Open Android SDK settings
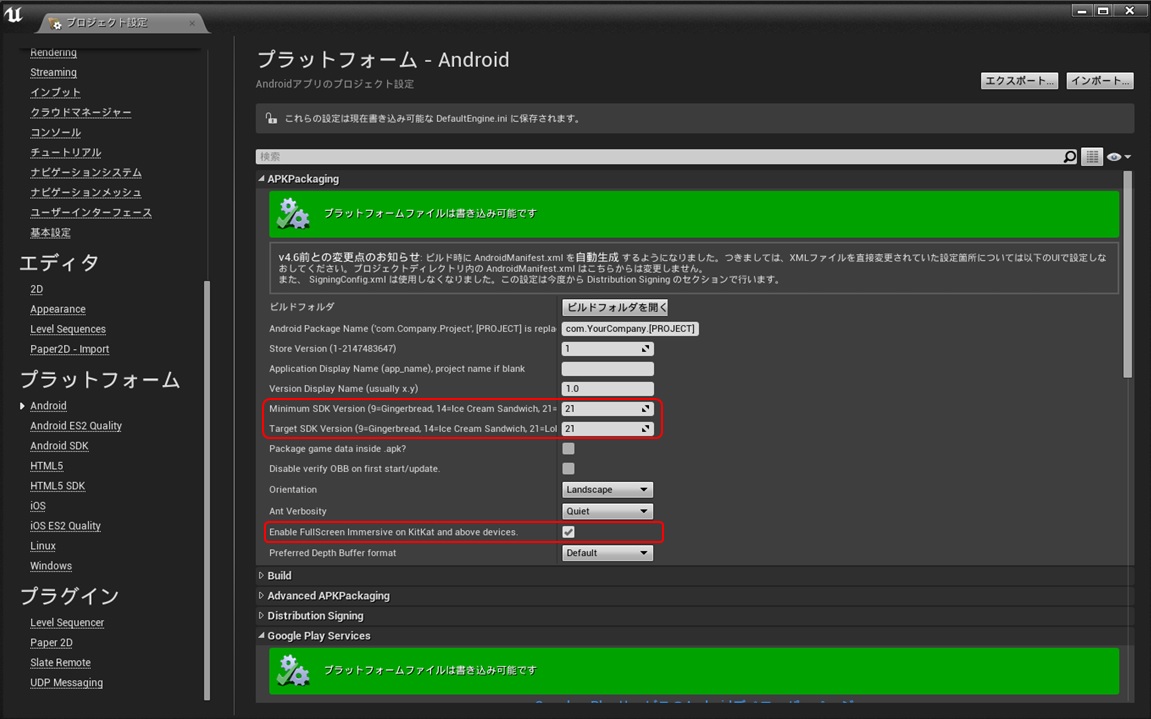 click(x=59, y=446)
